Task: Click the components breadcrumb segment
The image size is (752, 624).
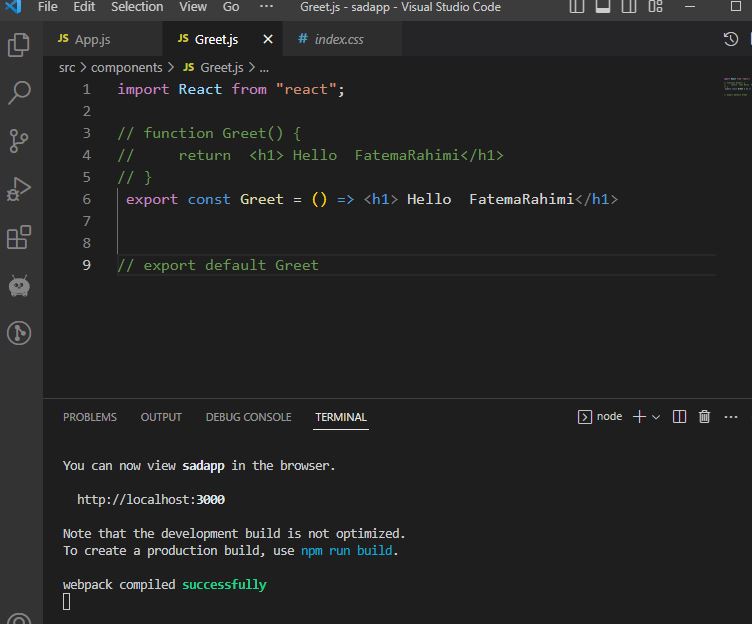Action: (127, 68)
